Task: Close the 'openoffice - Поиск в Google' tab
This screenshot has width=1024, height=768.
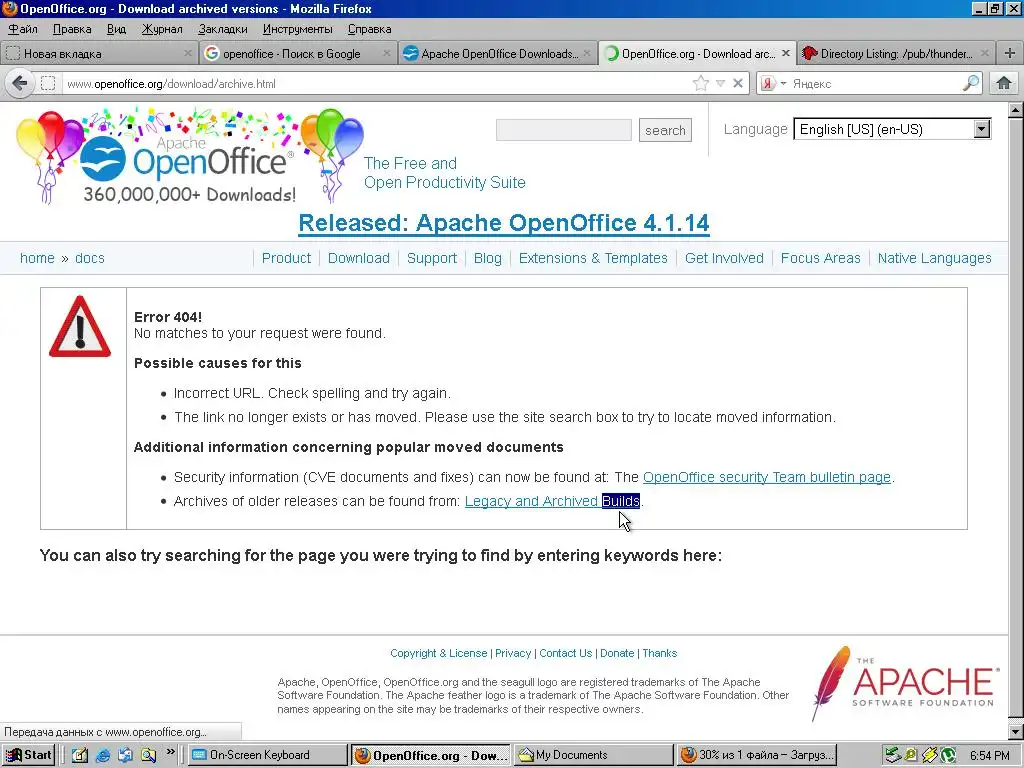Action: (387, 54)
